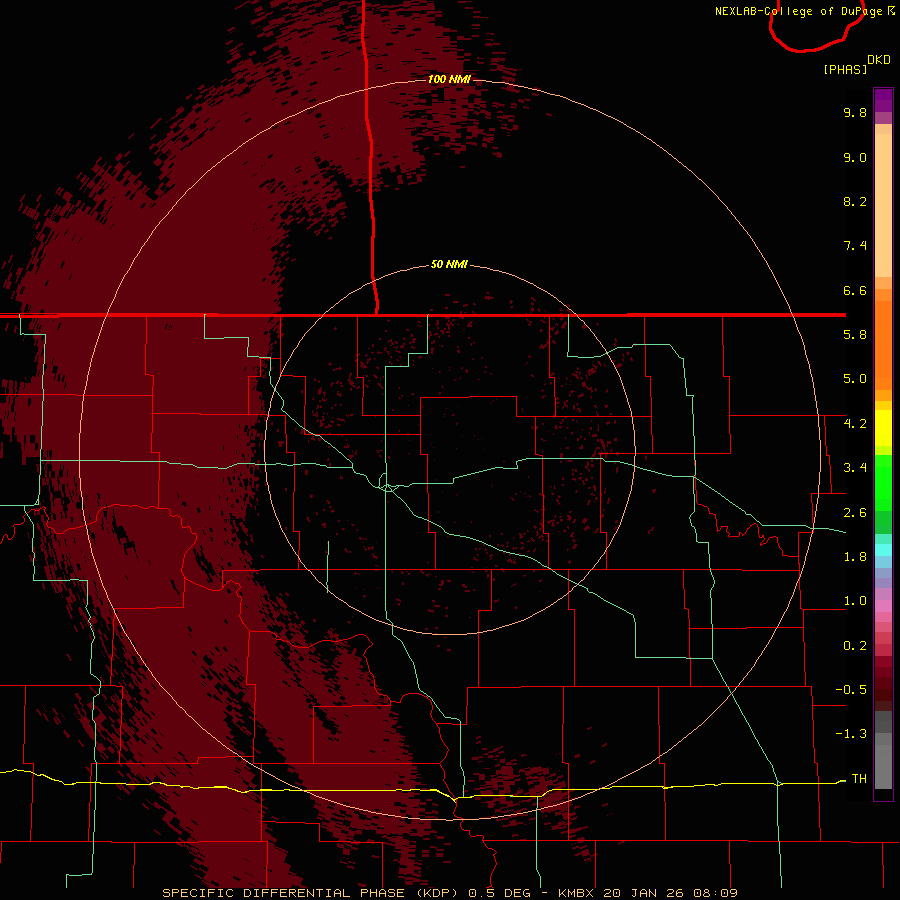Click the 3.4 scale value

855,468
